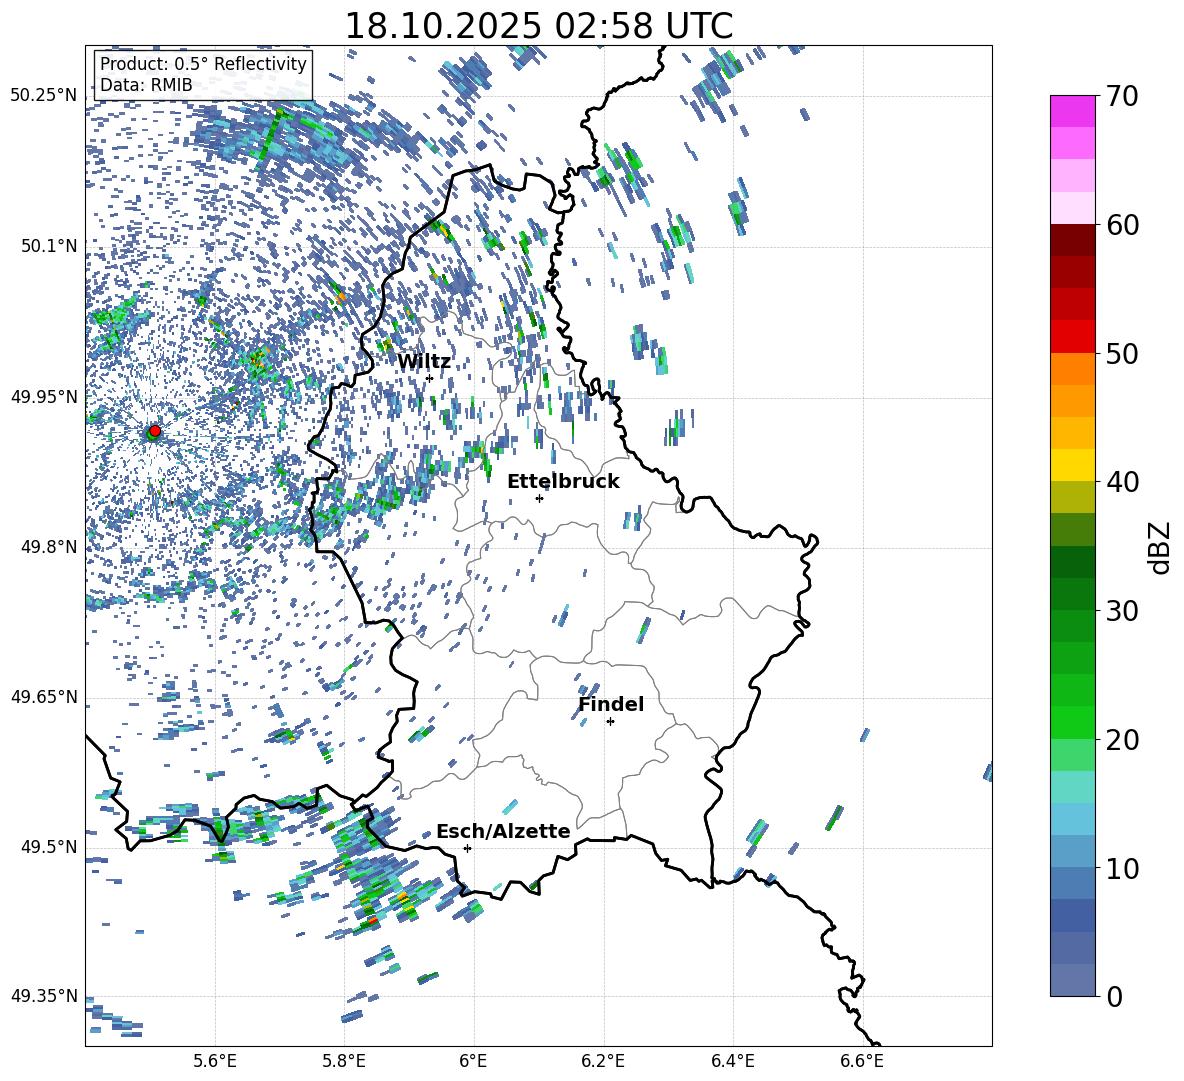
Task: Click the 60 tick on the colorbar
Action: click(1122, 225)
